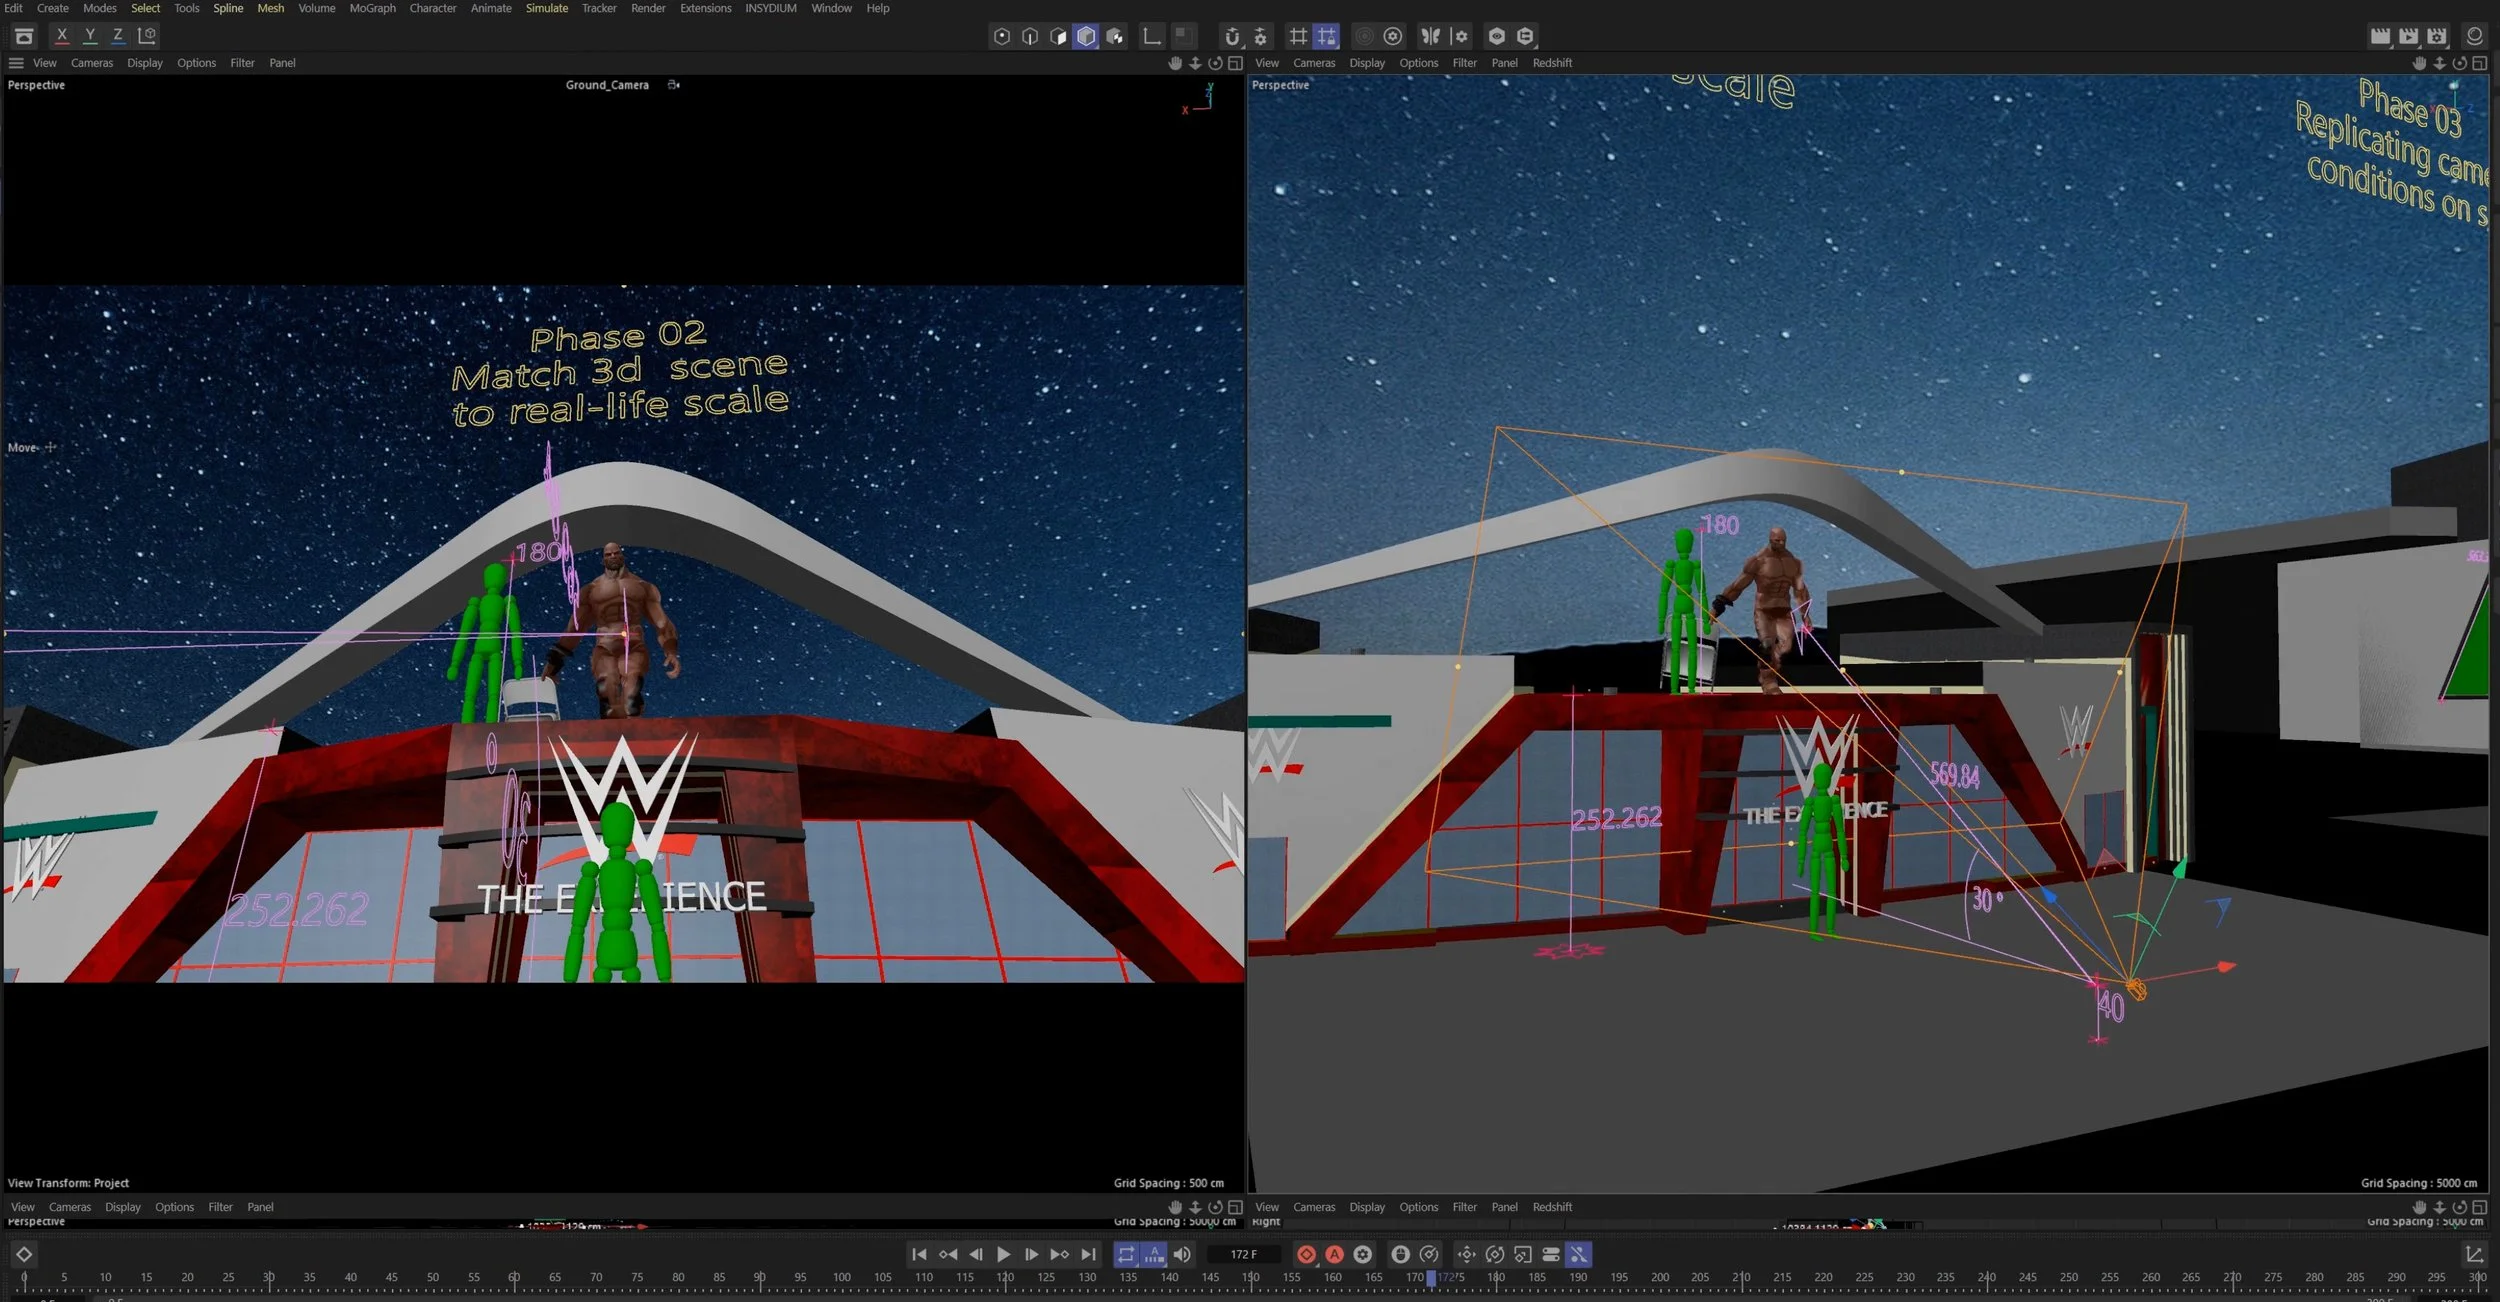The height and width of the screenshot is (1302, 2500).
Task: Toggle workplane grid icon
Action: tap(1298, 36)
